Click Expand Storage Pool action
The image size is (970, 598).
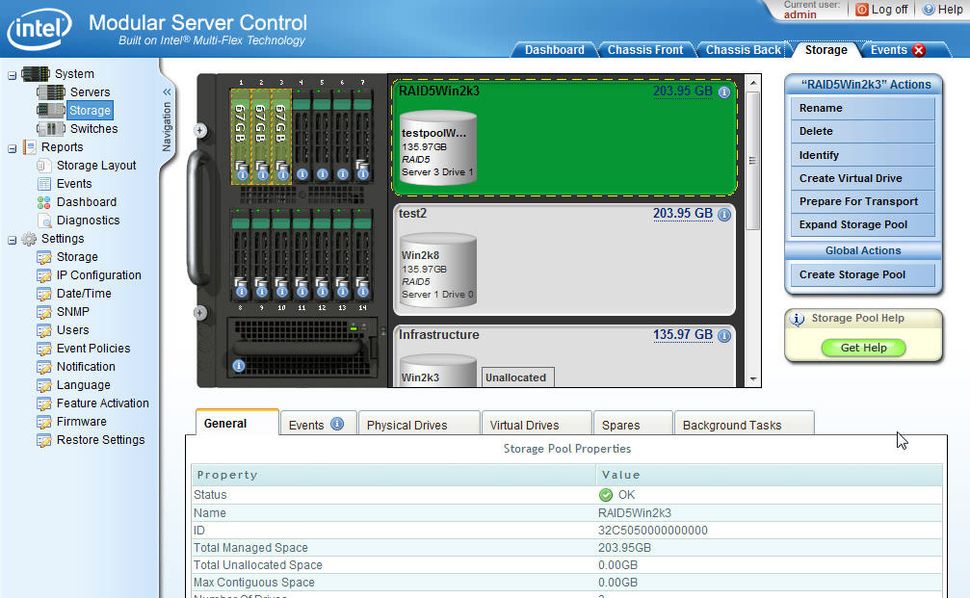[x=862, y=224]
